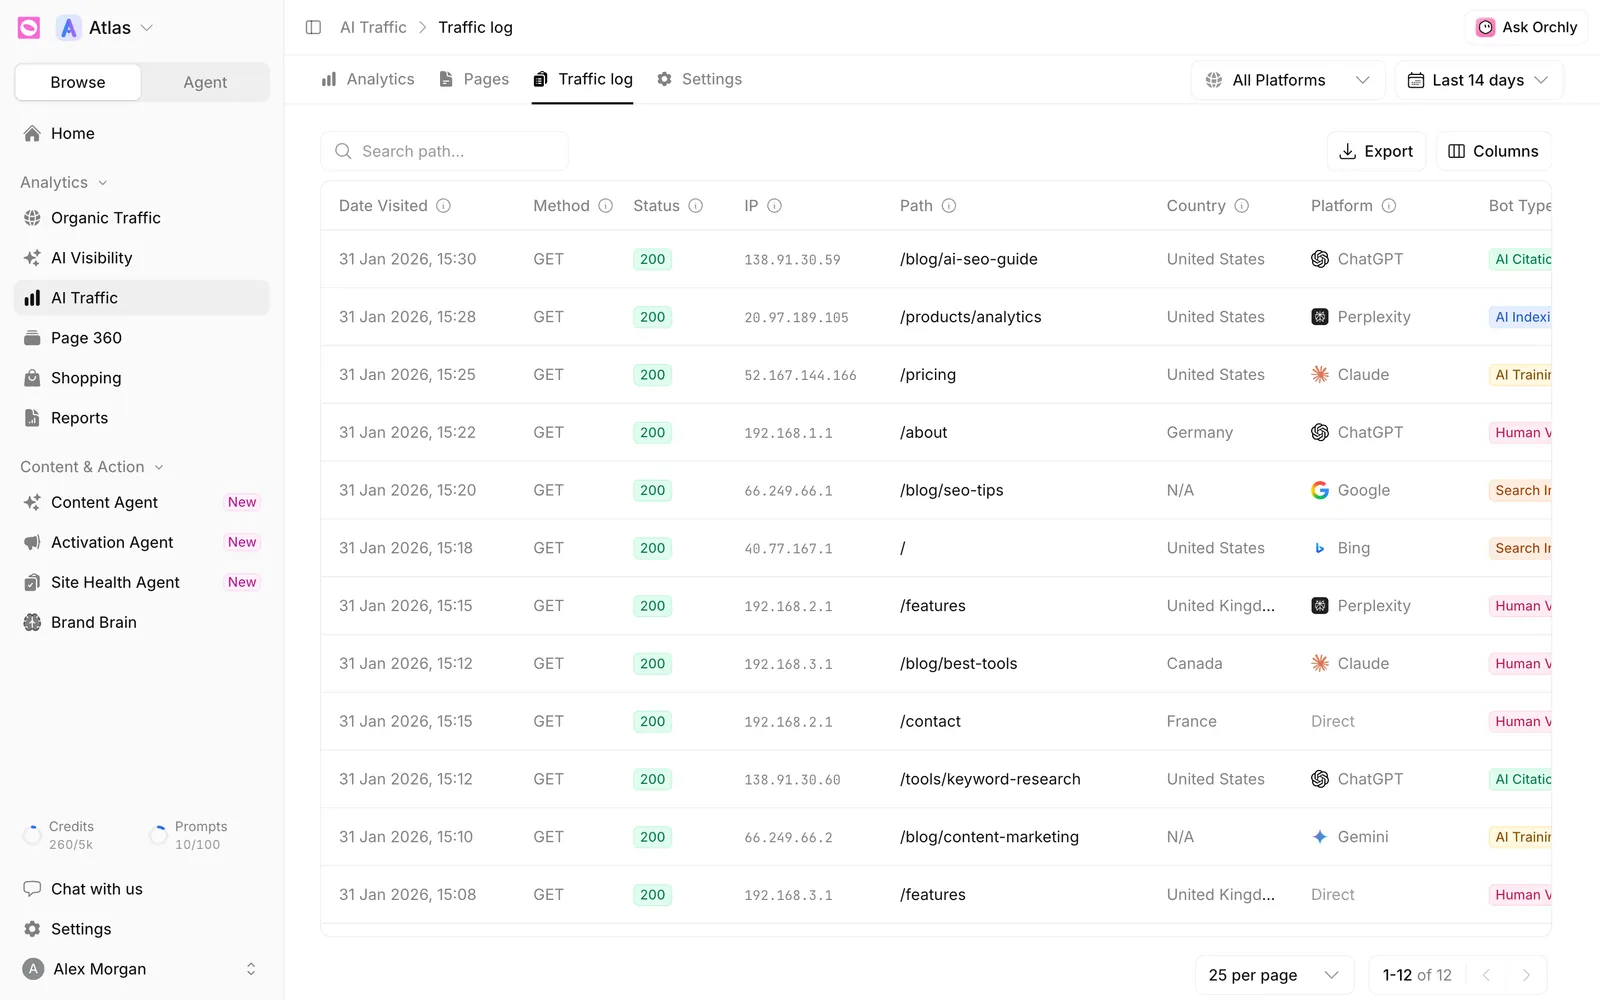The height and width of the screenshot is (1000, 1600).
Task: Select the Traffic log tab
Action: pyautogui.click(x=583, y=79)
